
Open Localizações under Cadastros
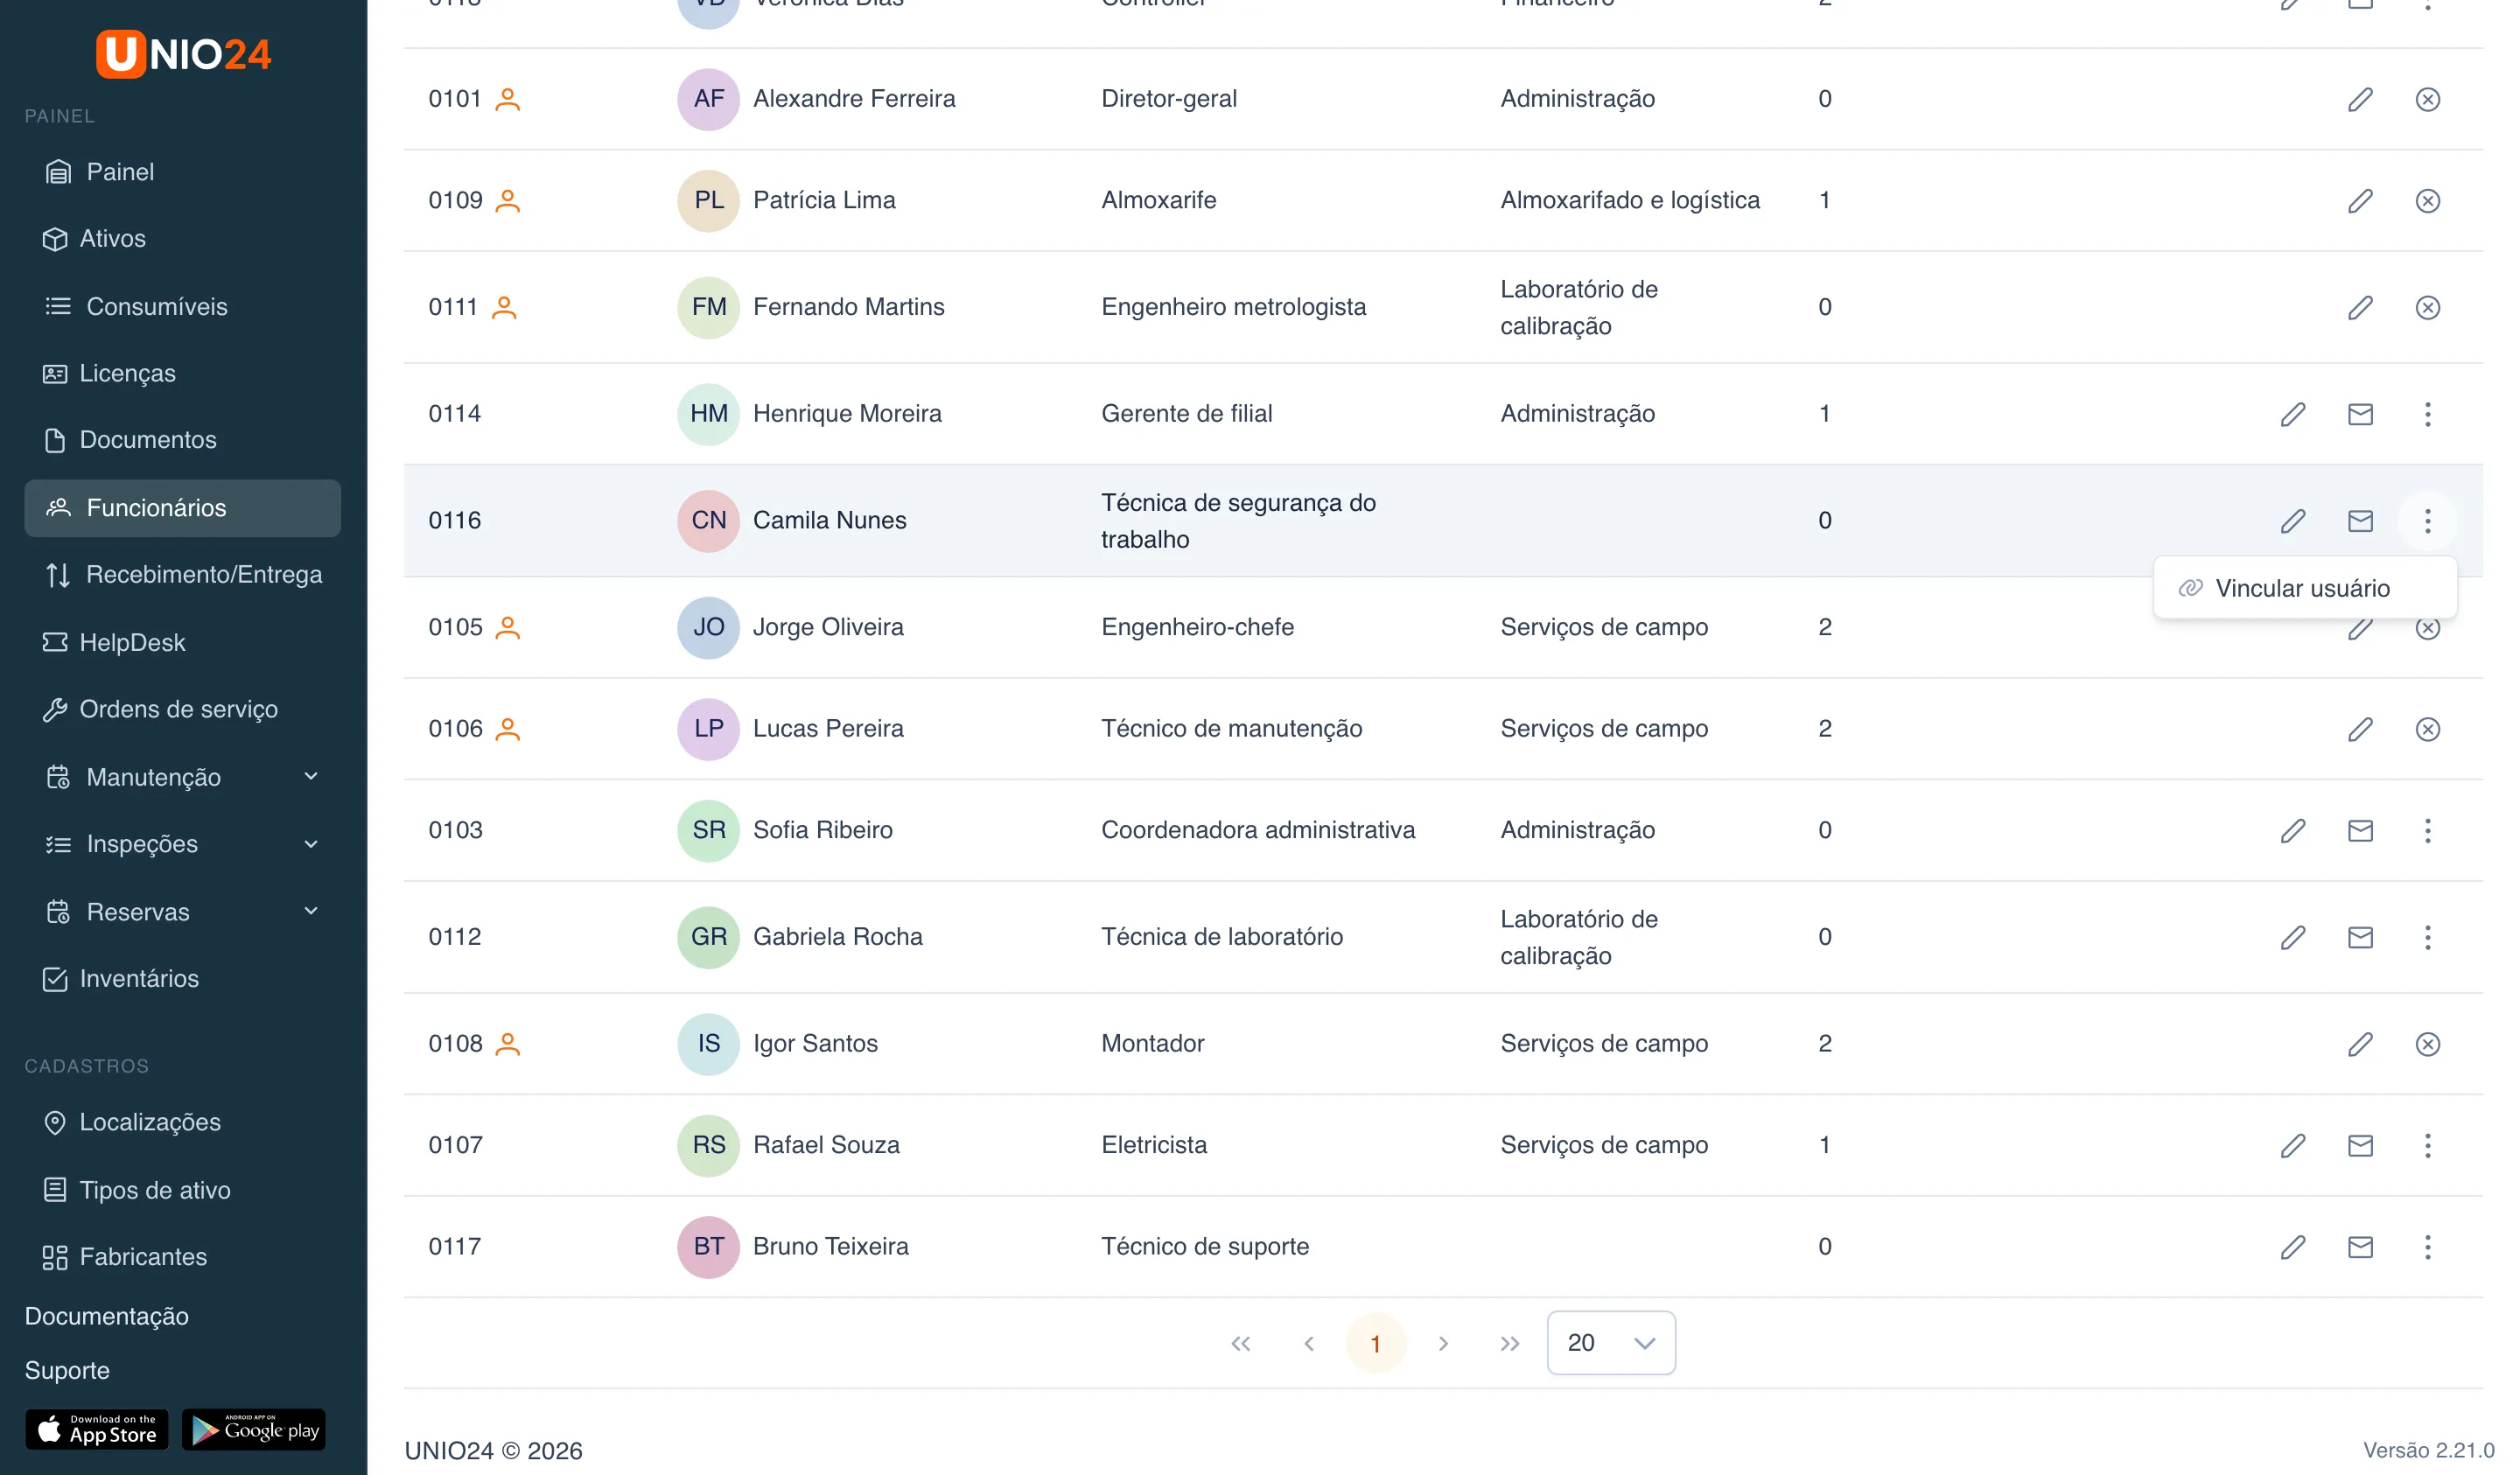point(182,1122)
